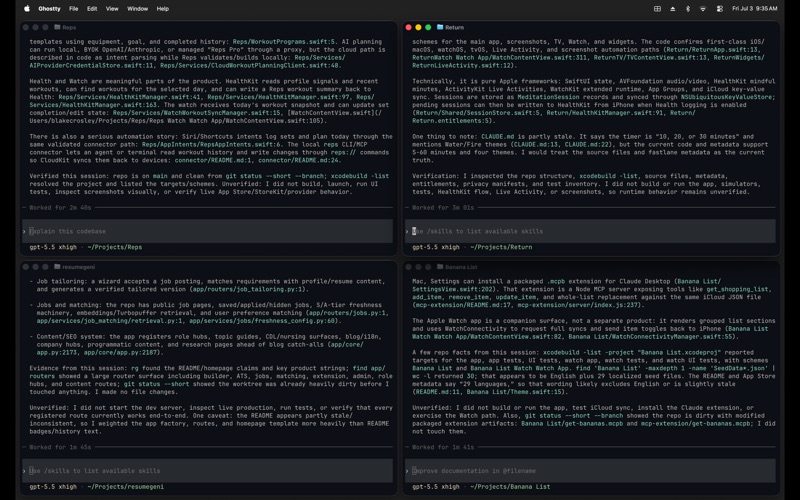Click 'connector/README.md:24' reference in Reps window
The width and height of the screenshot is (800, 500).
[x=298, y=160]
